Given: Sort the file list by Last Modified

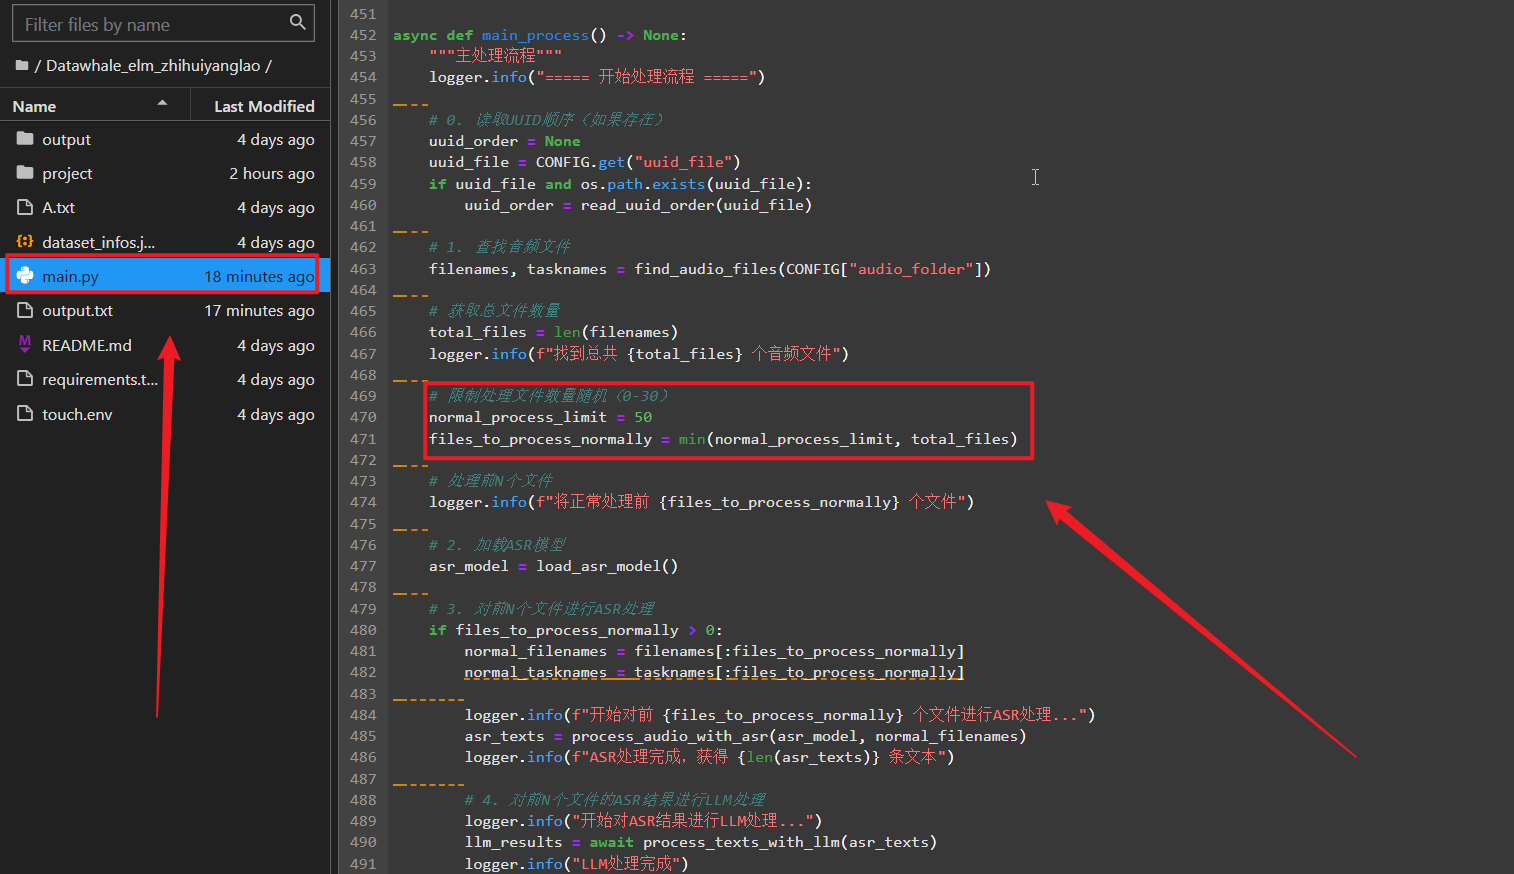Looking at the screenshot, I should pyautogui.click(x=264, y=106).
